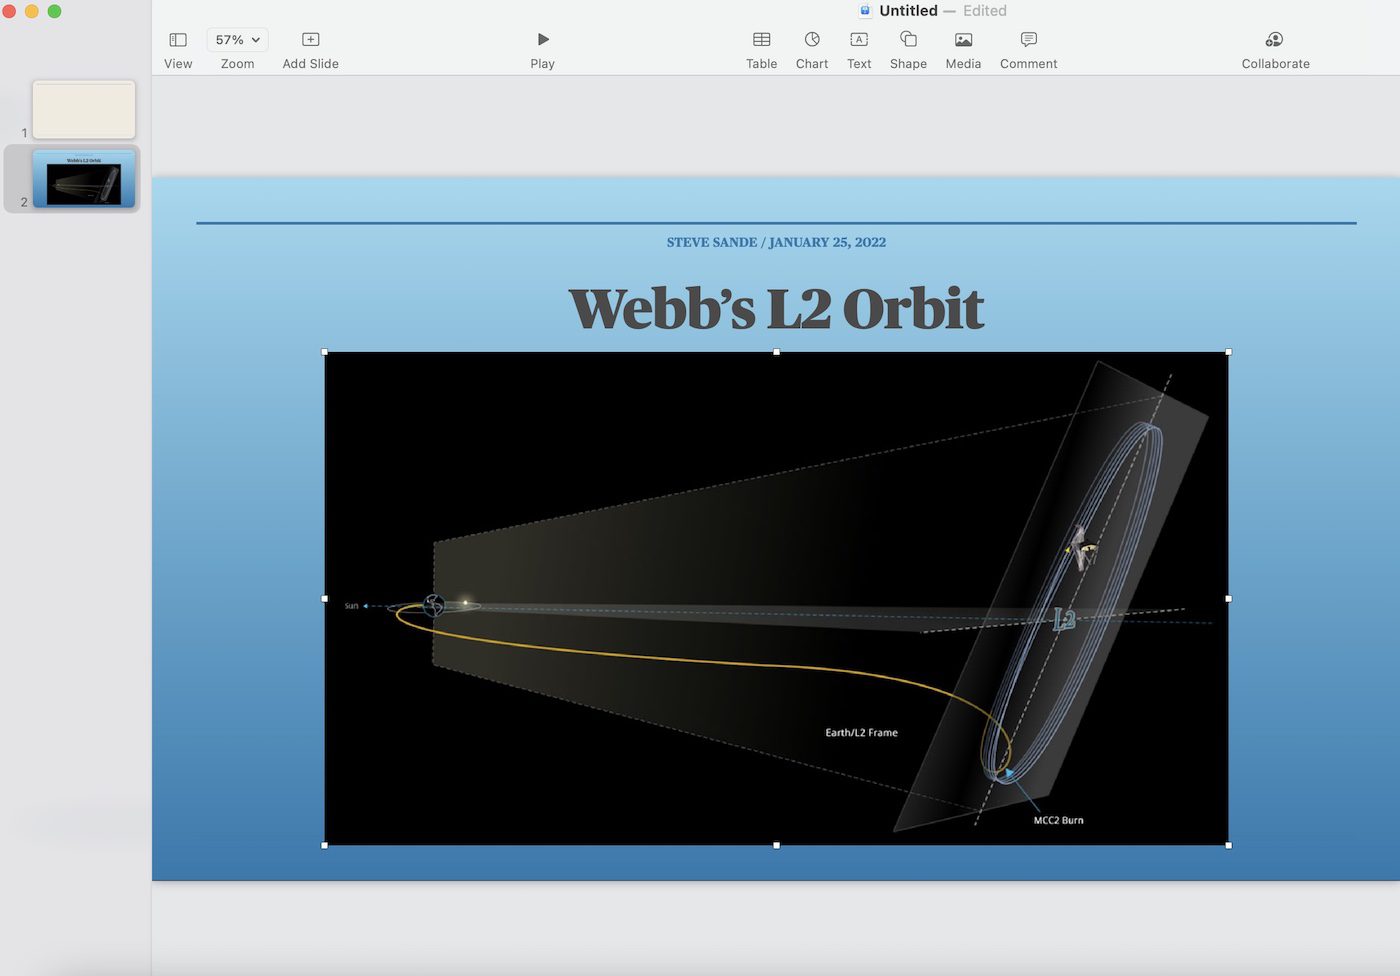Select slide 1 thumbnail in navigator
Screen dimensions: 1400x976
84,110
